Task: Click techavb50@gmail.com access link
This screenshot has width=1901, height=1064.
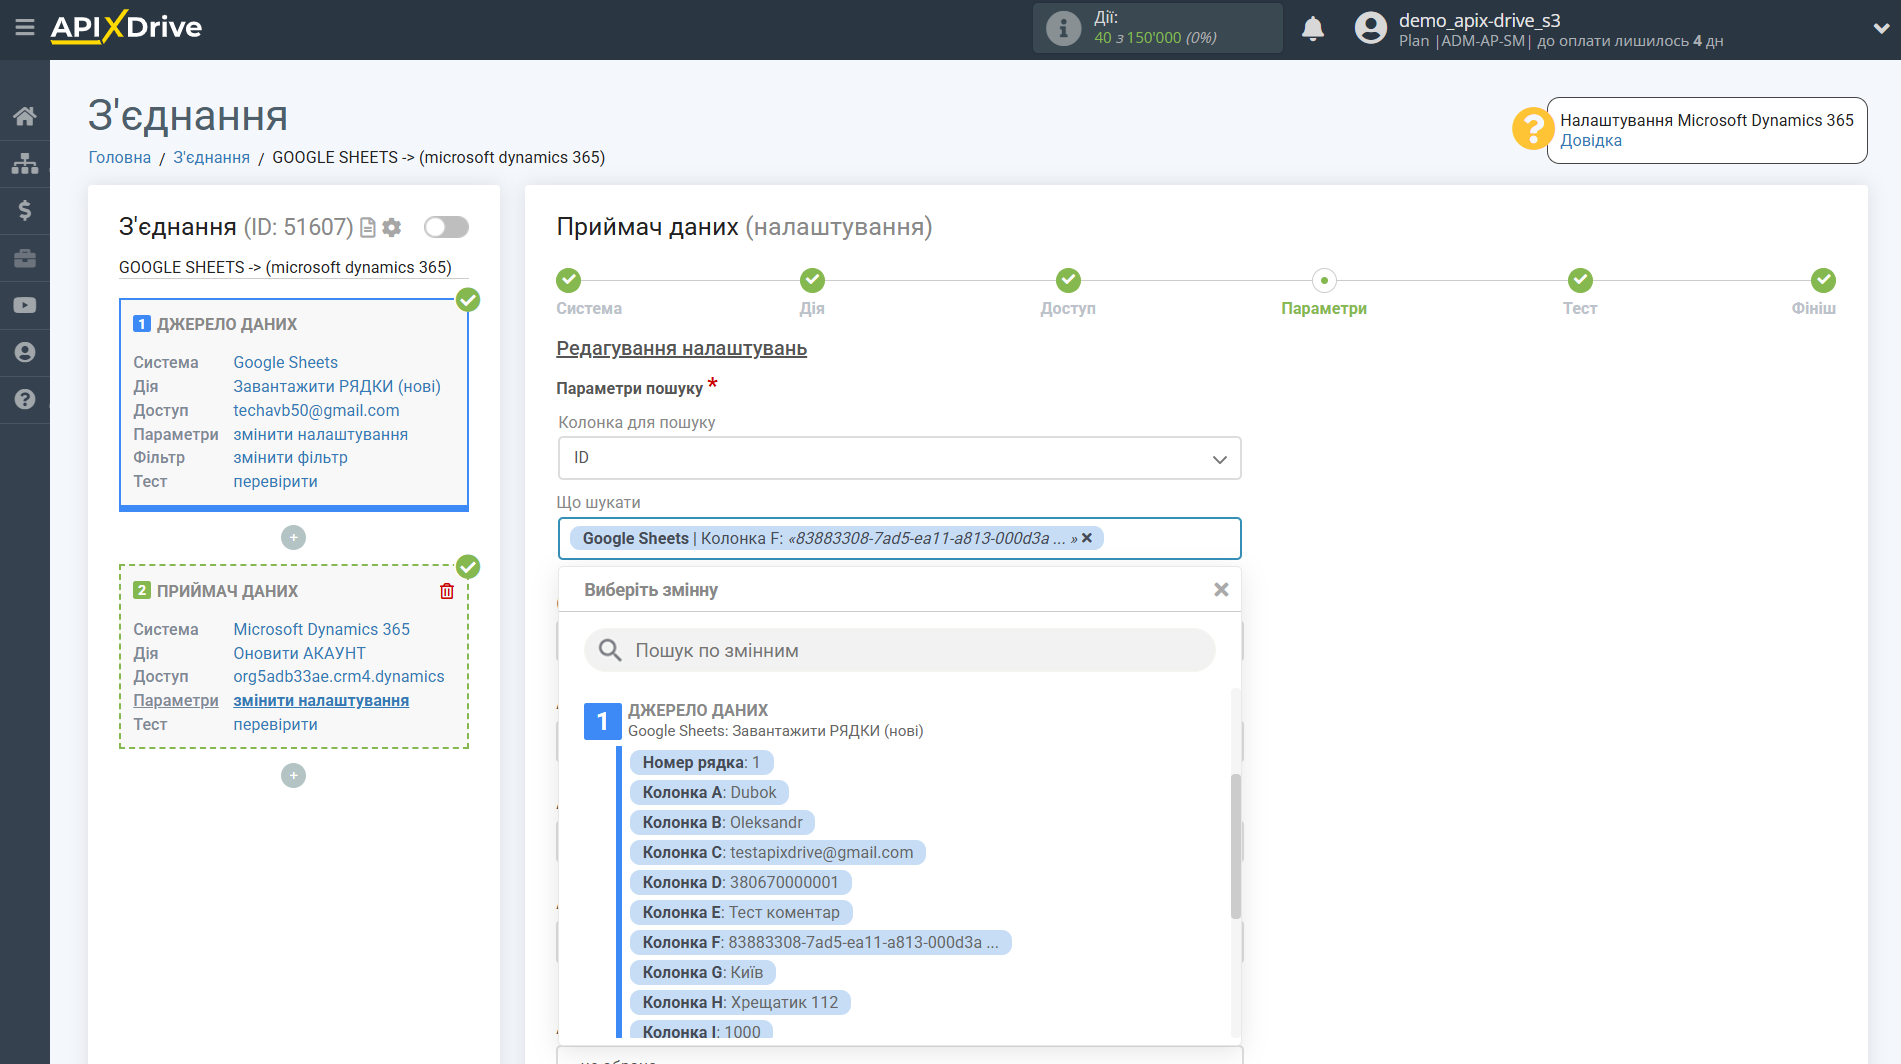Action: tap(316, 410)
